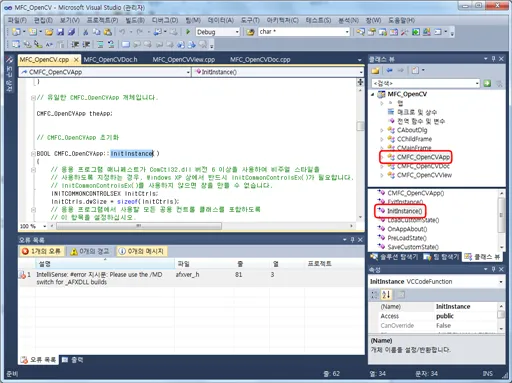This screenshot has height=383, width=512.
Task: Toggle the messages filter button
Action: point(142,251)
